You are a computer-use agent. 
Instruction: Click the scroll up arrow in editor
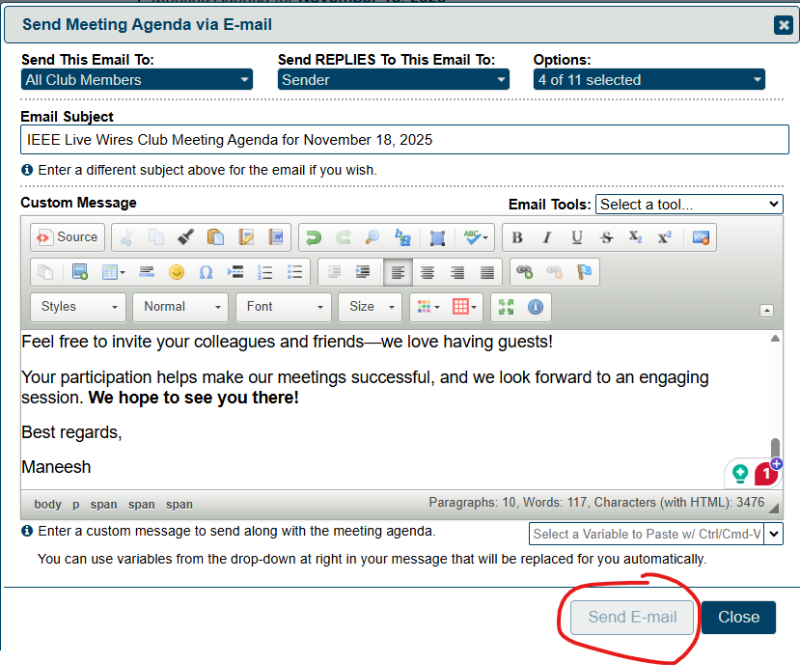(775, 338)
